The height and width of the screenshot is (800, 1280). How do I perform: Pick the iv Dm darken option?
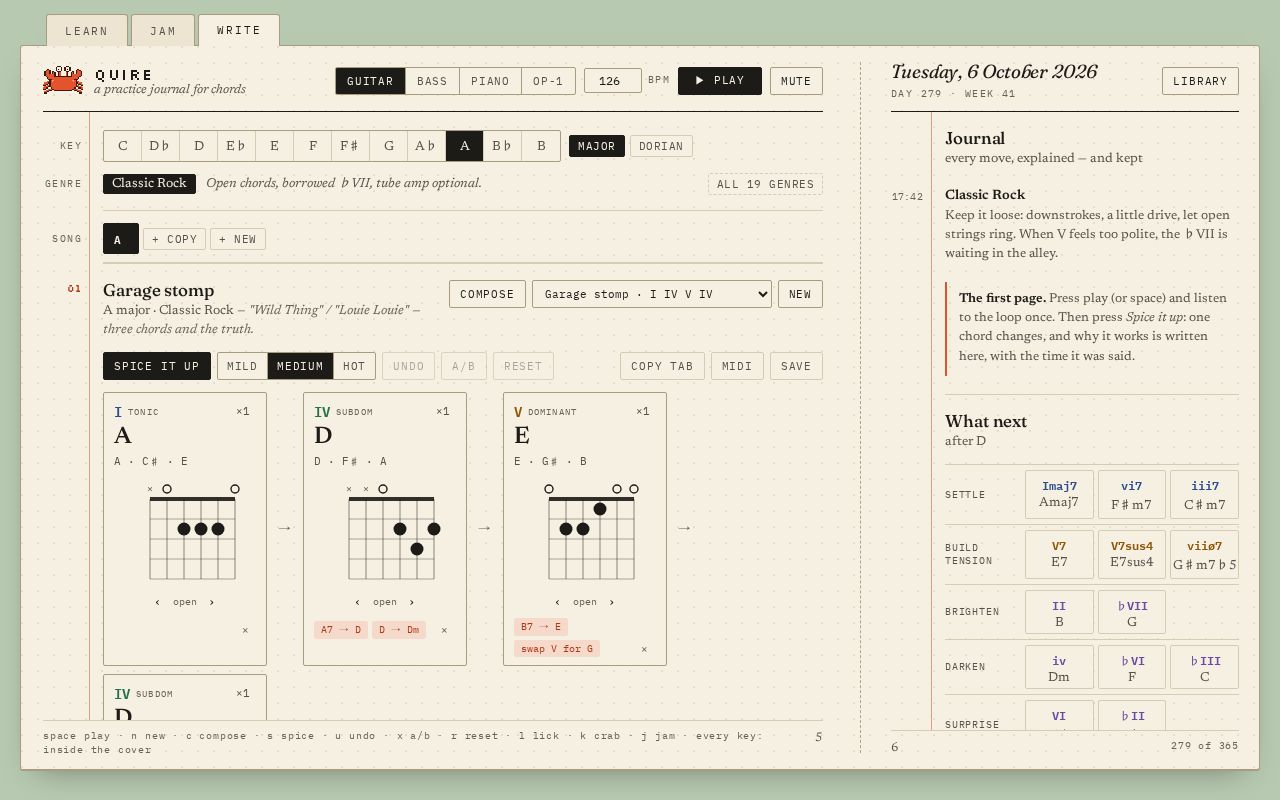(1059, 667)
